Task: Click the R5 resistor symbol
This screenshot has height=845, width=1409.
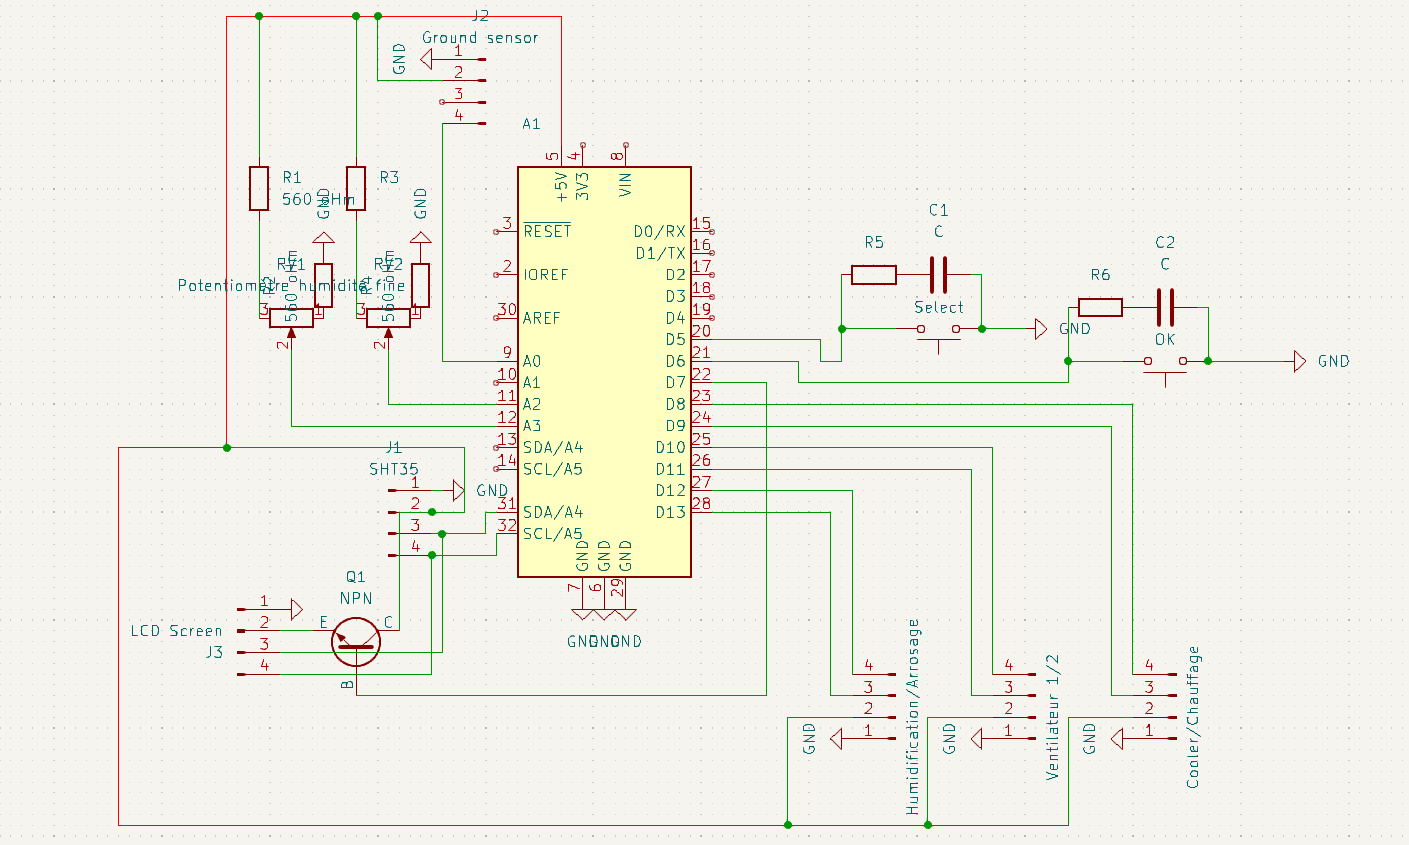Action: point(874,274)
